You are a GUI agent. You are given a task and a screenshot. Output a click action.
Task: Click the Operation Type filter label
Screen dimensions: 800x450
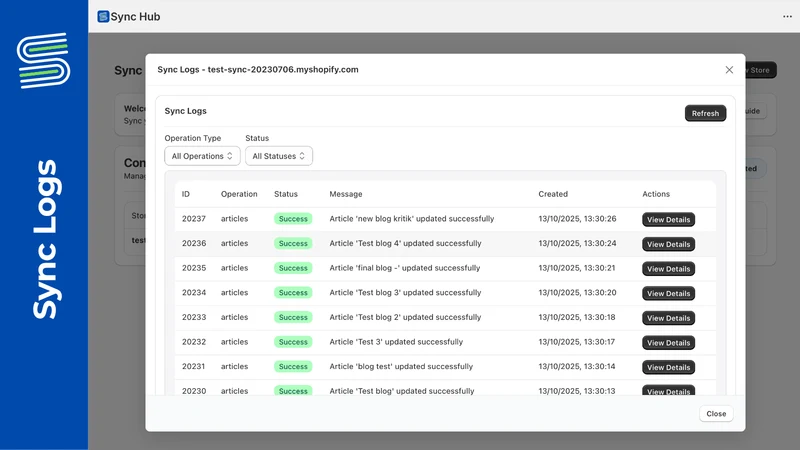(192, 138)
